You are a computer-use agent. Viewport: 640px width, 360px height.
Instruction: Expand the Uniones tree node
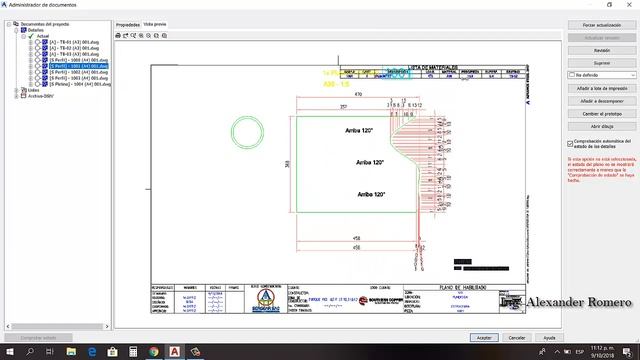coord(16,90)
